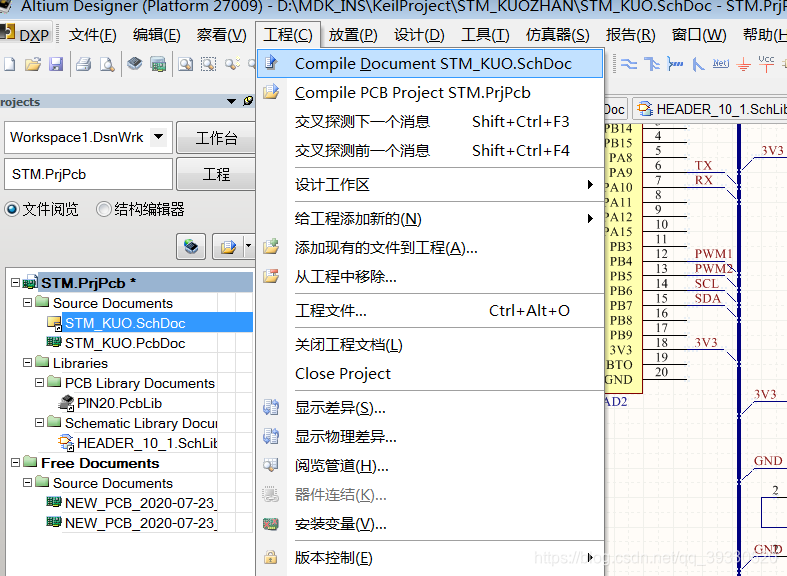The image size is (787, 576).
Task: Click the zoom on selected objects icon
Action: coord(232,64)
